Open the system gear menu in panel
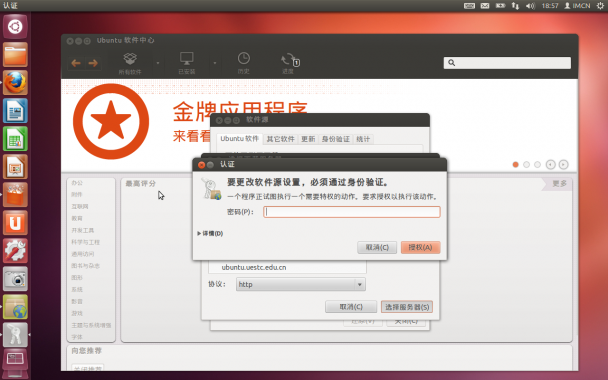 pyautogui.click(x=600, y=6)
